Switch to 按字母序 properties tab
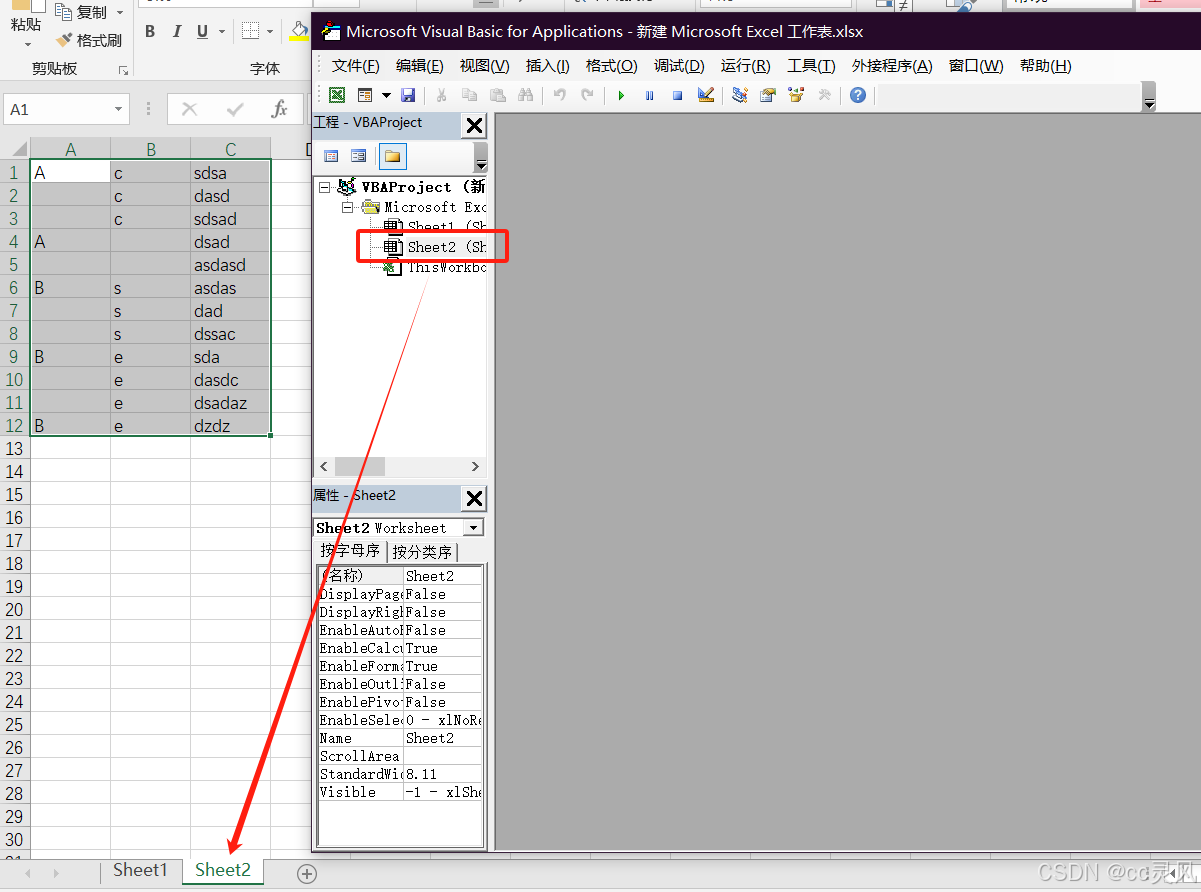 coord(350,551)
